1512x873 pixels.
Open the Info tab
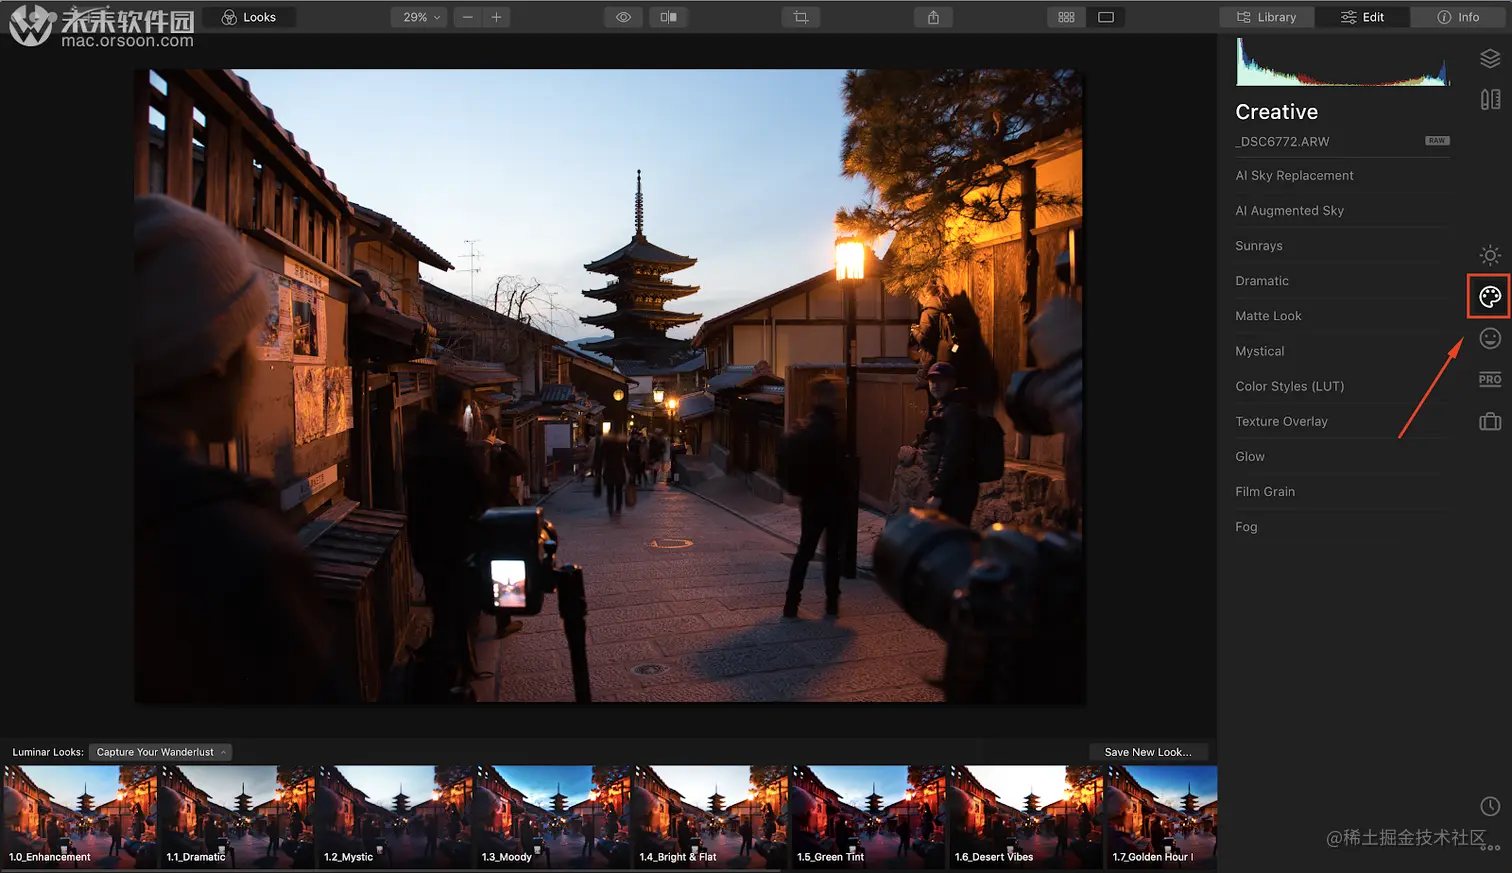coord(1458,17)
